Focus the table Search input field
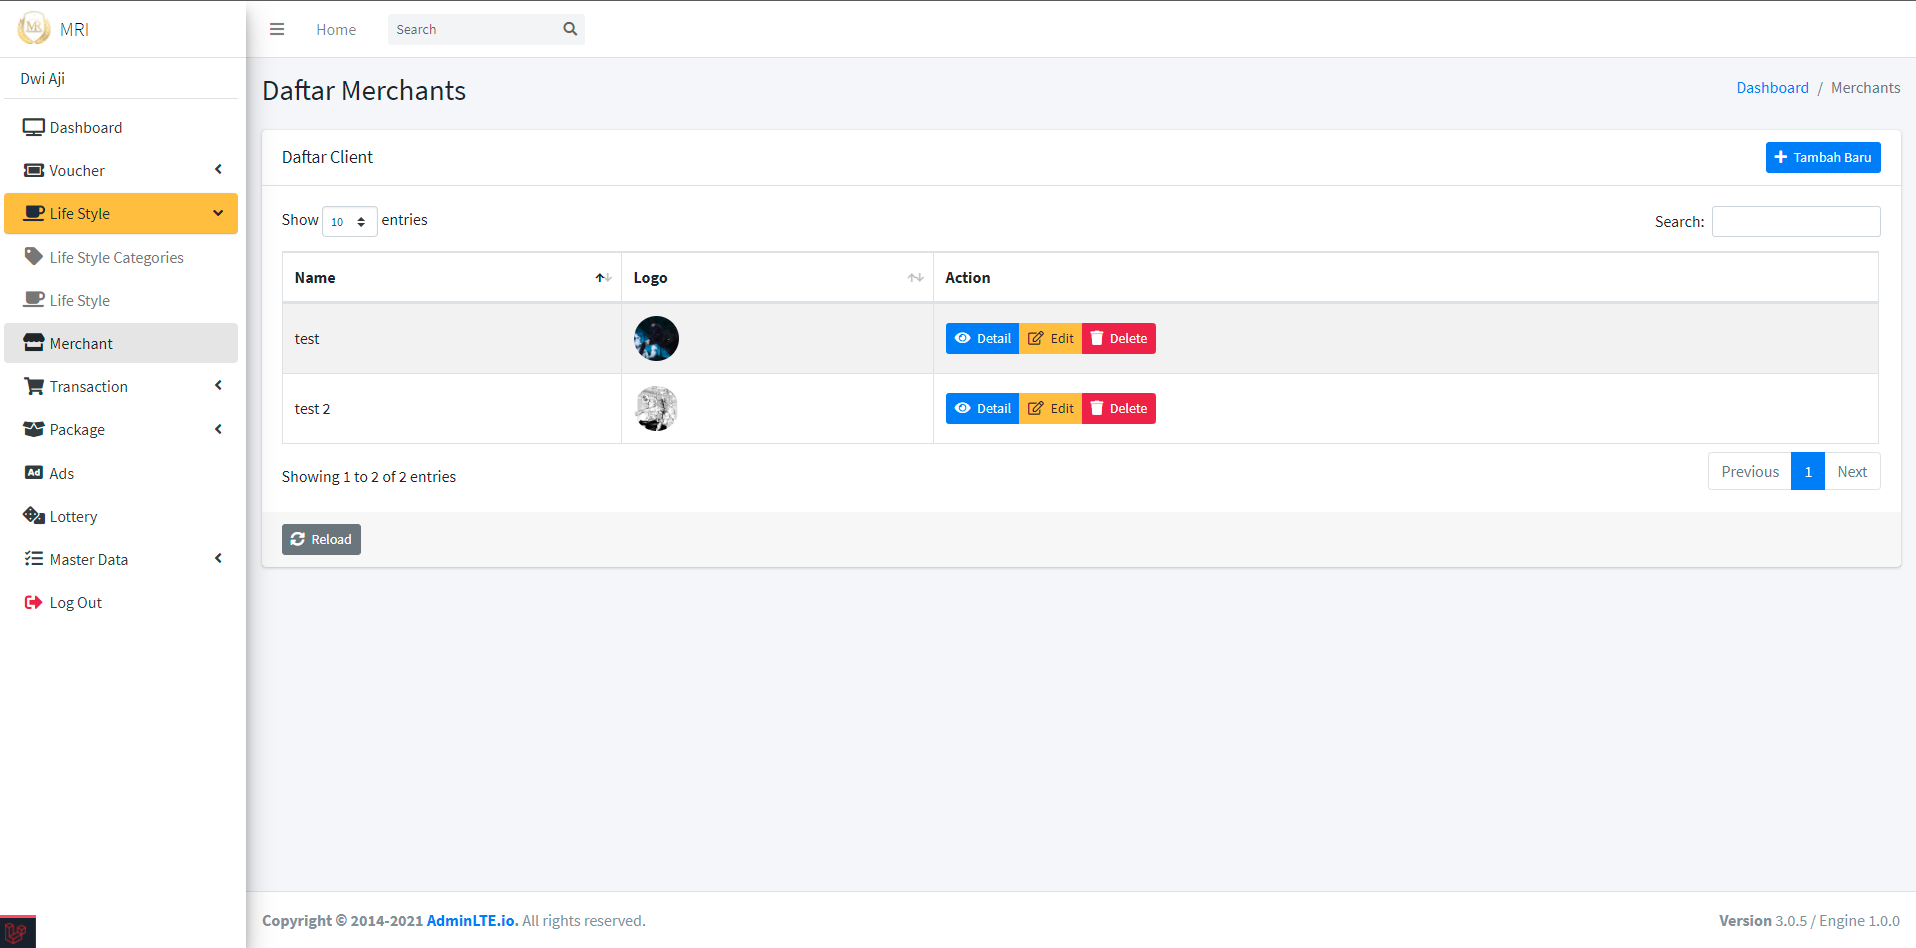The height and width of the screenshot is (948, 1916). (1796, 221)
